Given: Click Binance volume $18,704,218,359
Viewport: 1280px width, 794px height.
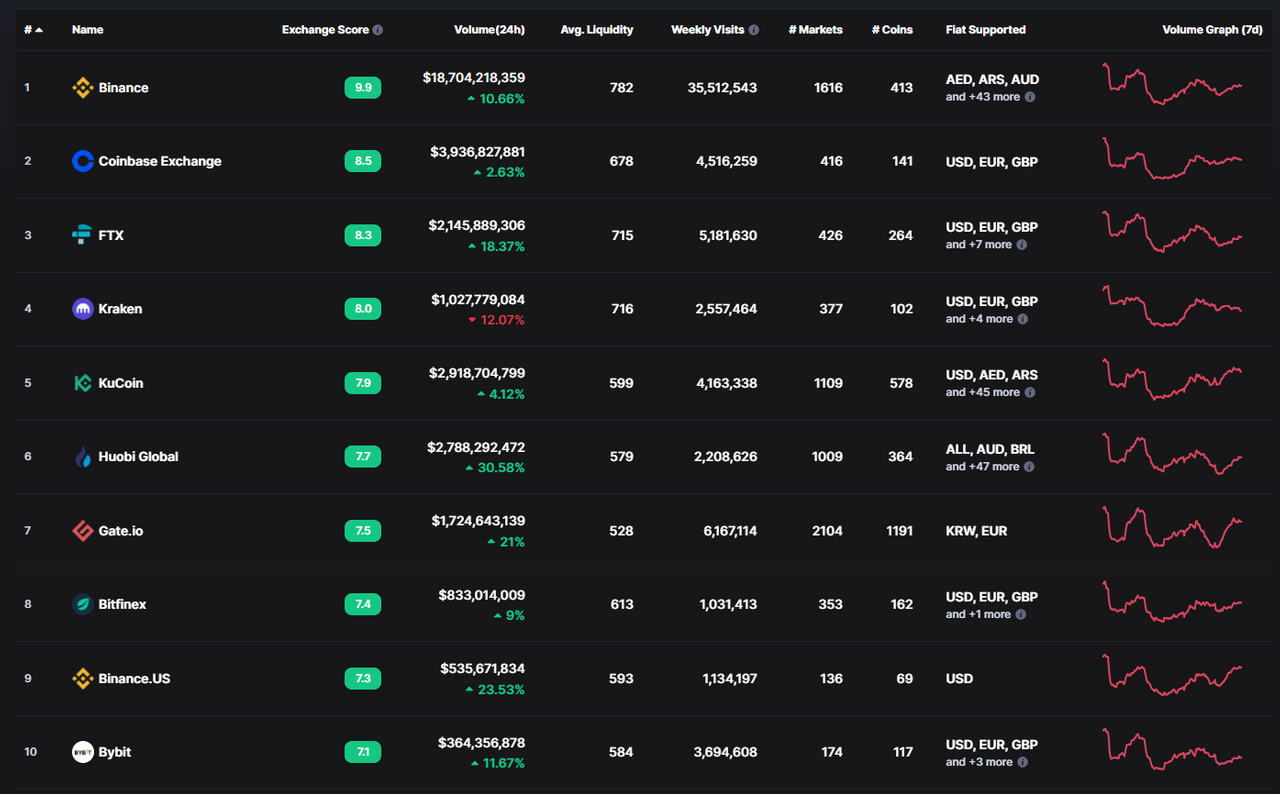Looking at the screenshot, I should pyautogui.click(x=474, y=78).
